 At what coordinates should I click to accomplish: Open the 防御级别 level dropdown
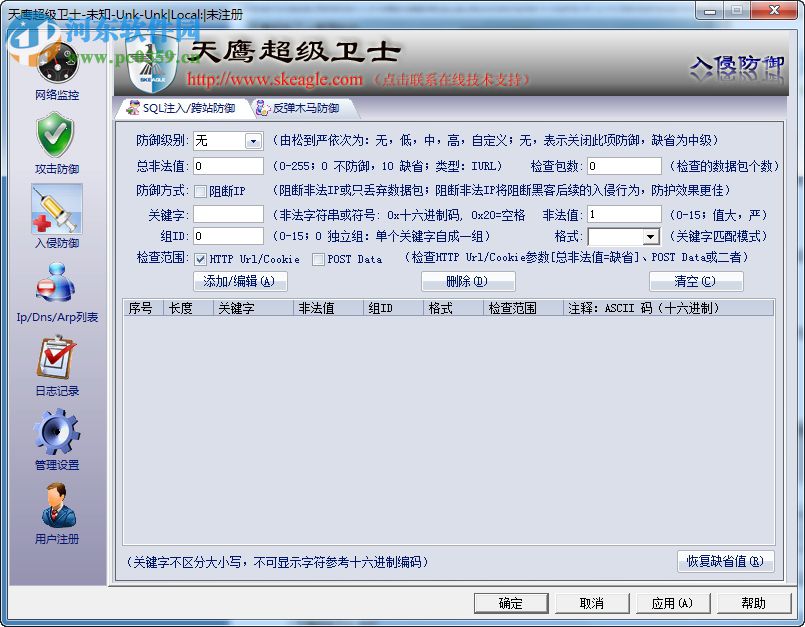point(251,141)
